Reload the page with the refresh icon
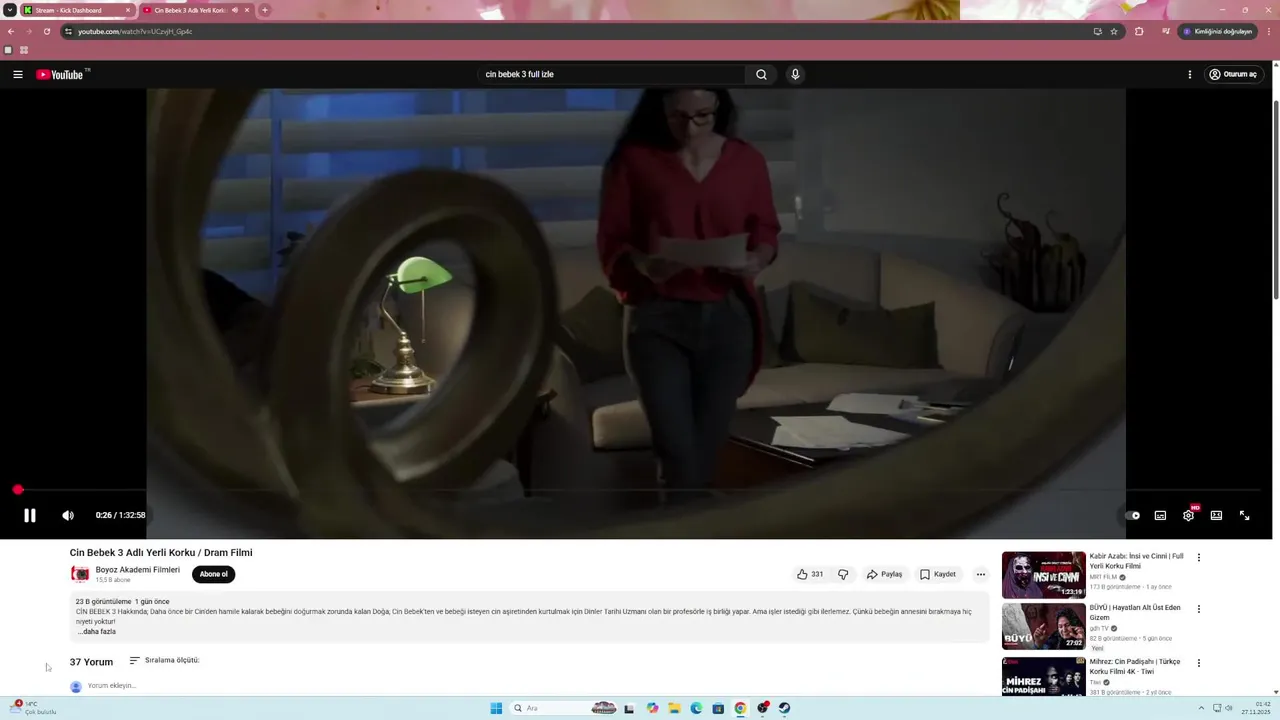 click(x=46, y=31)
